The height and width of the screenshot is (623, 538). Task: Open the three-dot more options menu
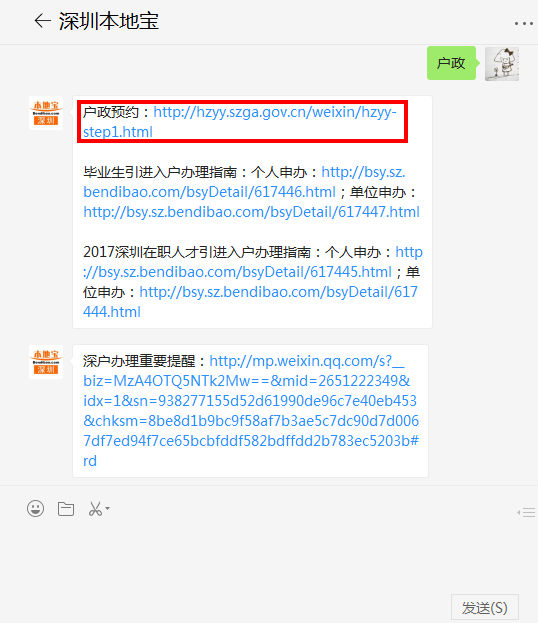[x=523, y=24]
